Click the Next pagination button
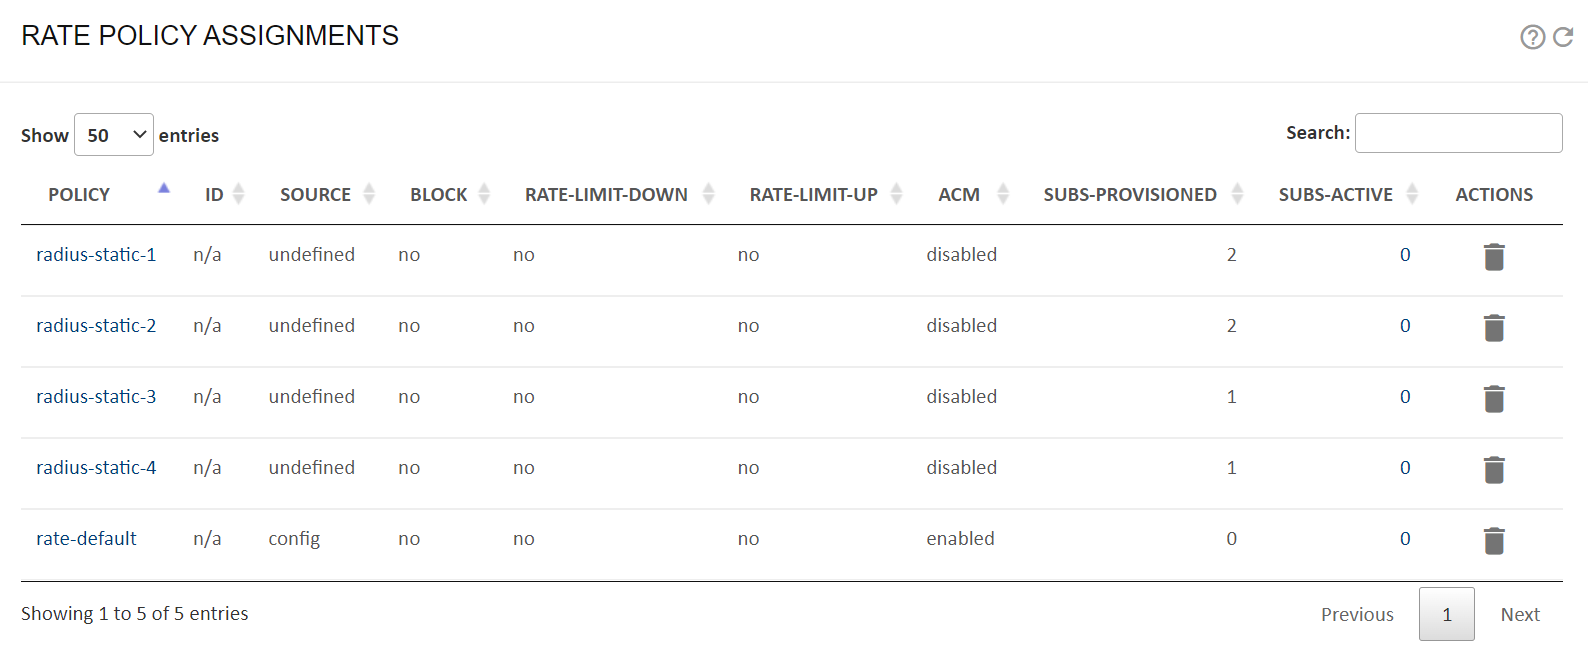Screen dimensions: 1588x654 pyautogui.click(x=1520, y=614)
